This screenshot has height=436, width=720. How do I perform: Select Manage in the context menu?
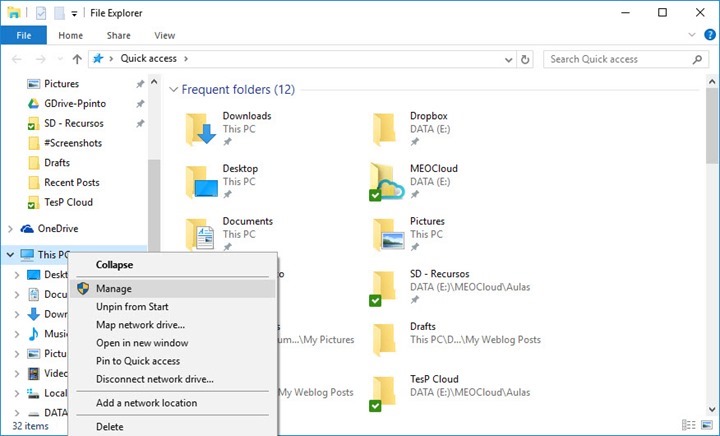[x=114, y=288]
